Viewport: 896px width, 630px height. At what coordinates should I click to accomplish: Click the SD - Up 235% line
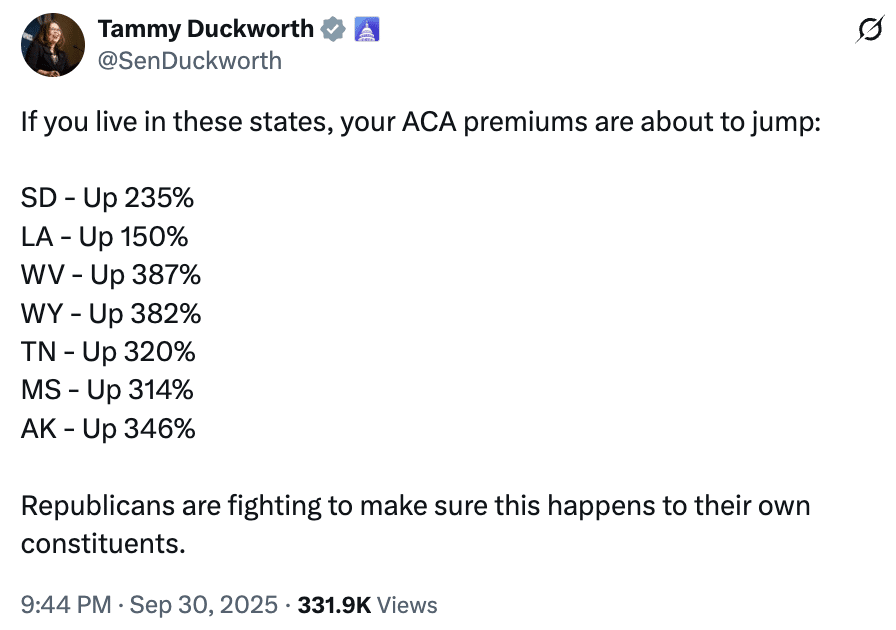coord(107,198)
